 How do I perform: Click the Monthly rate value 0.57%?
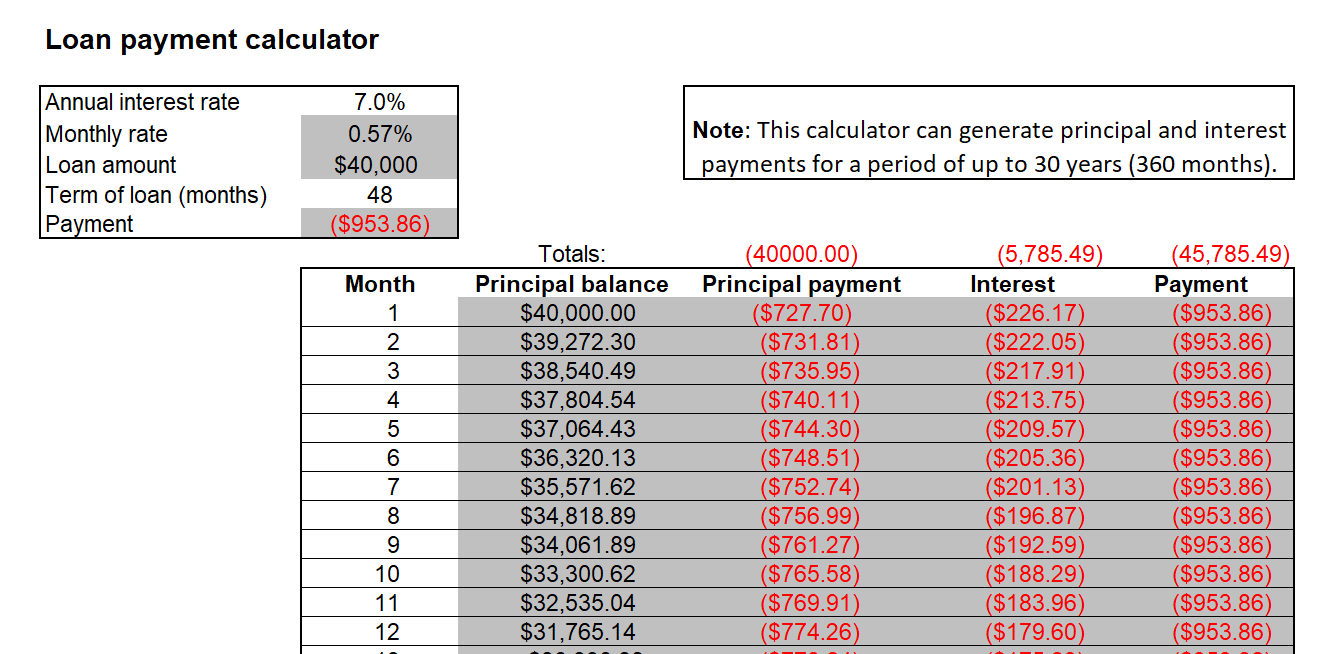(379, 134)
